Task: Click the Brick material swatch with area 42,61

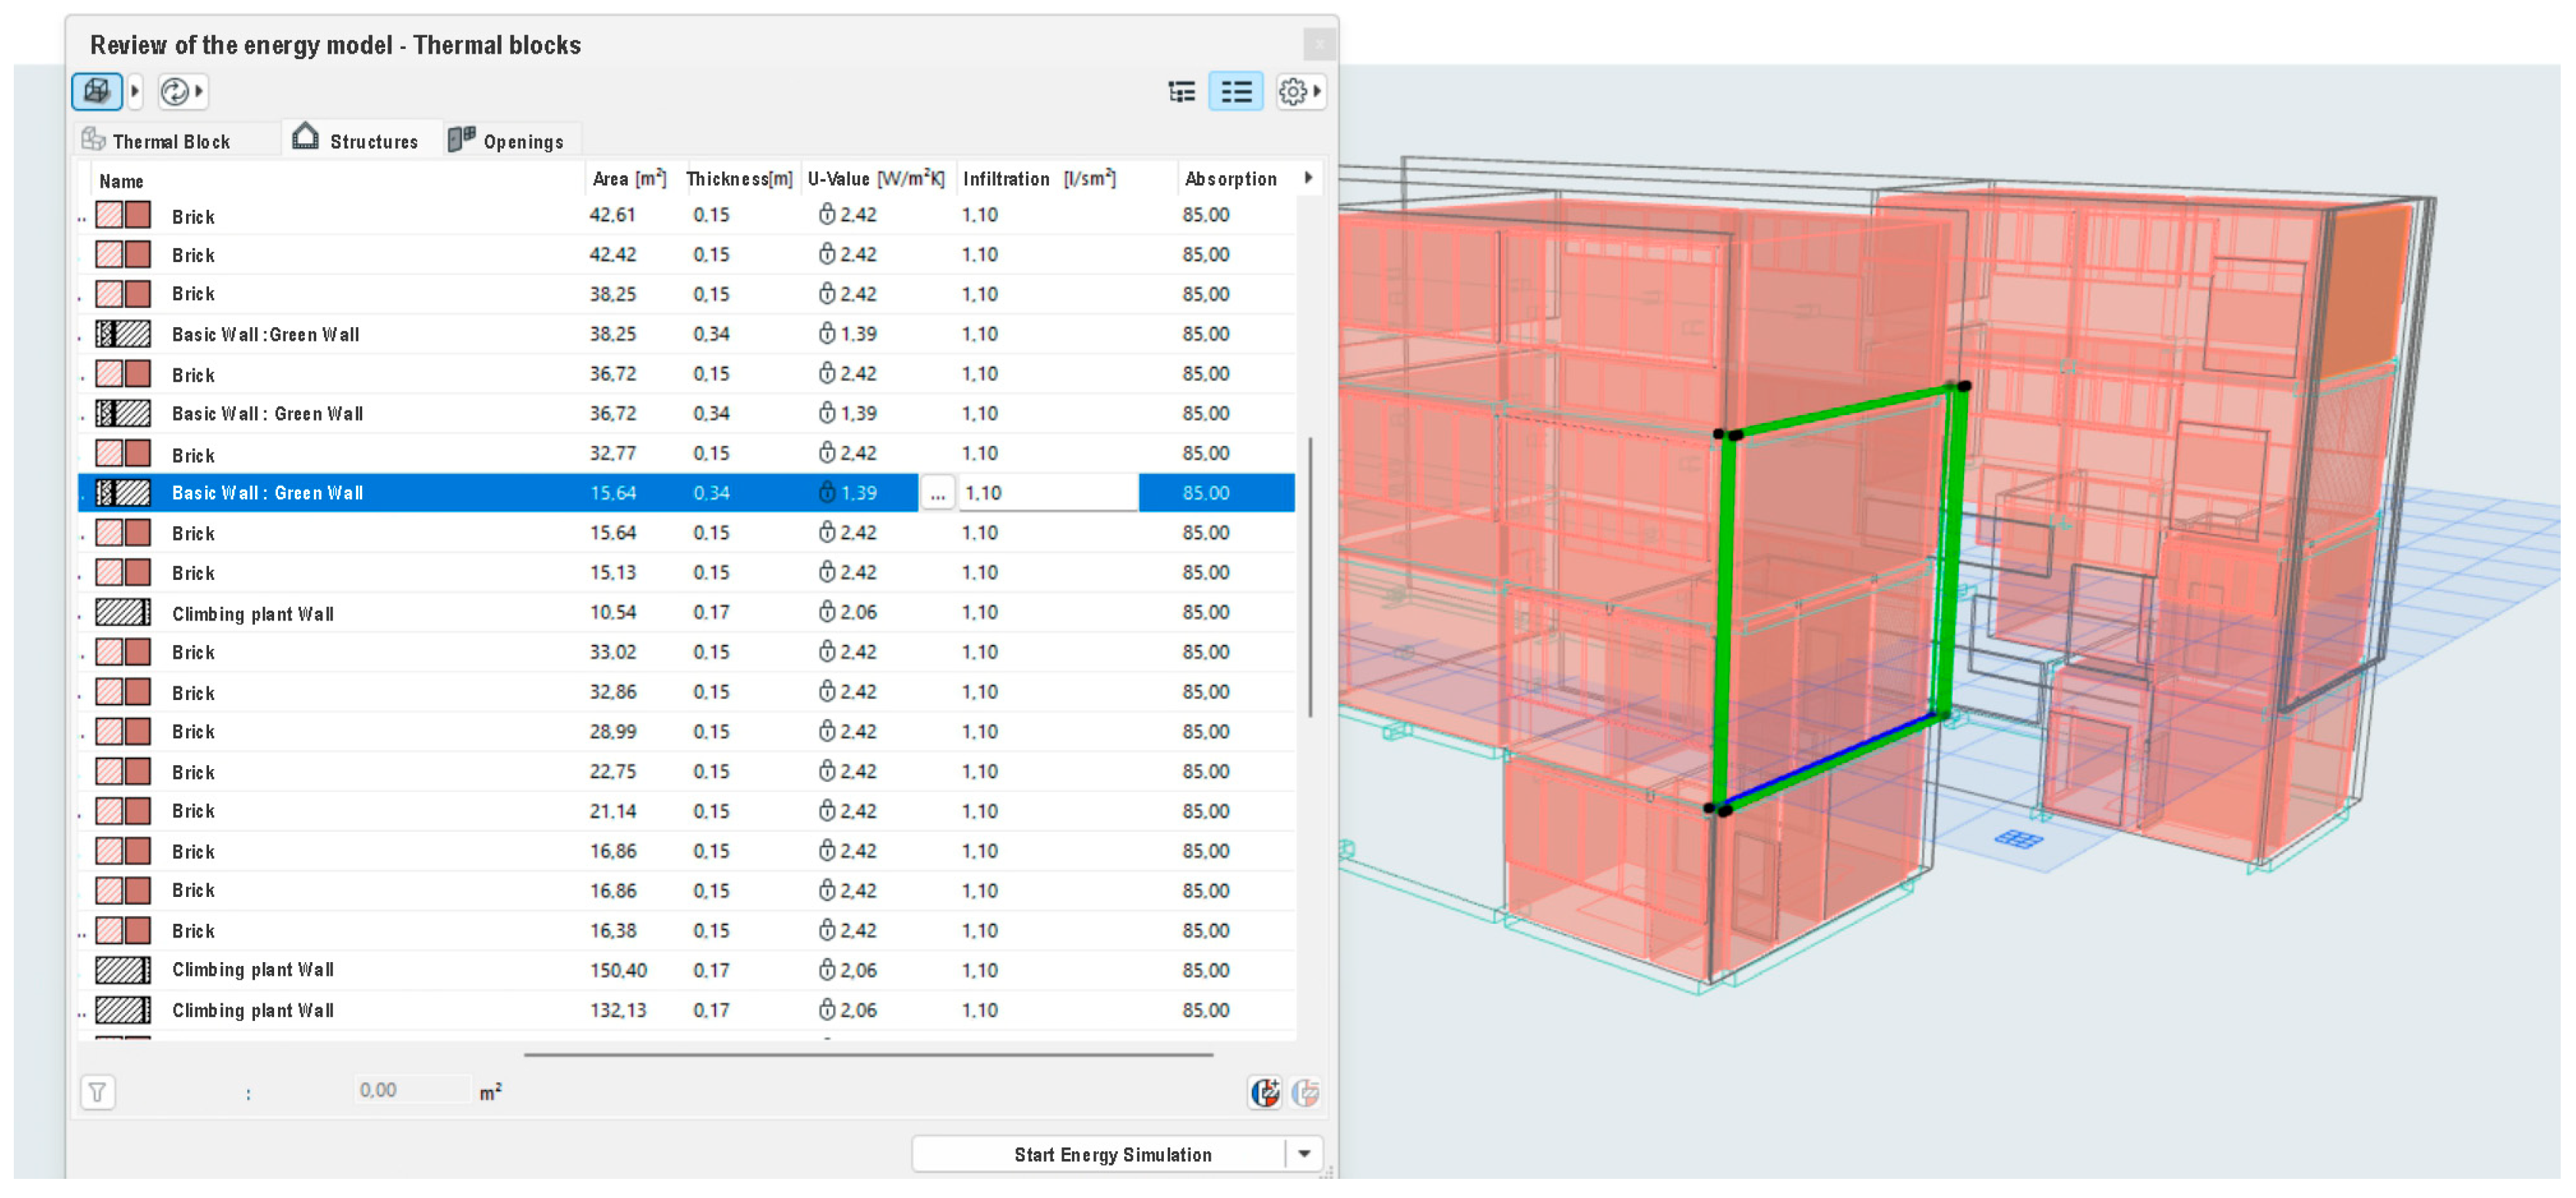Action: (x=123, y=215)
